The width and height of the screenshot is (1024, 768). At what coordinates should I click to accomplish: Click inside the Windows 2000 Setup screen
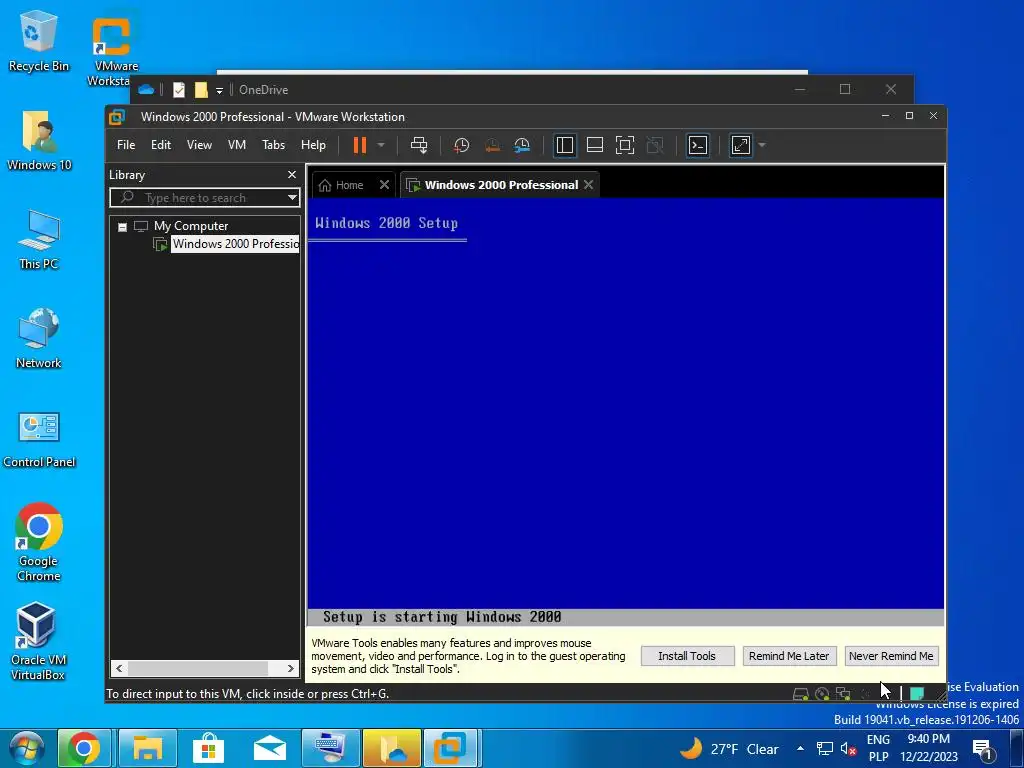(626, 411)
